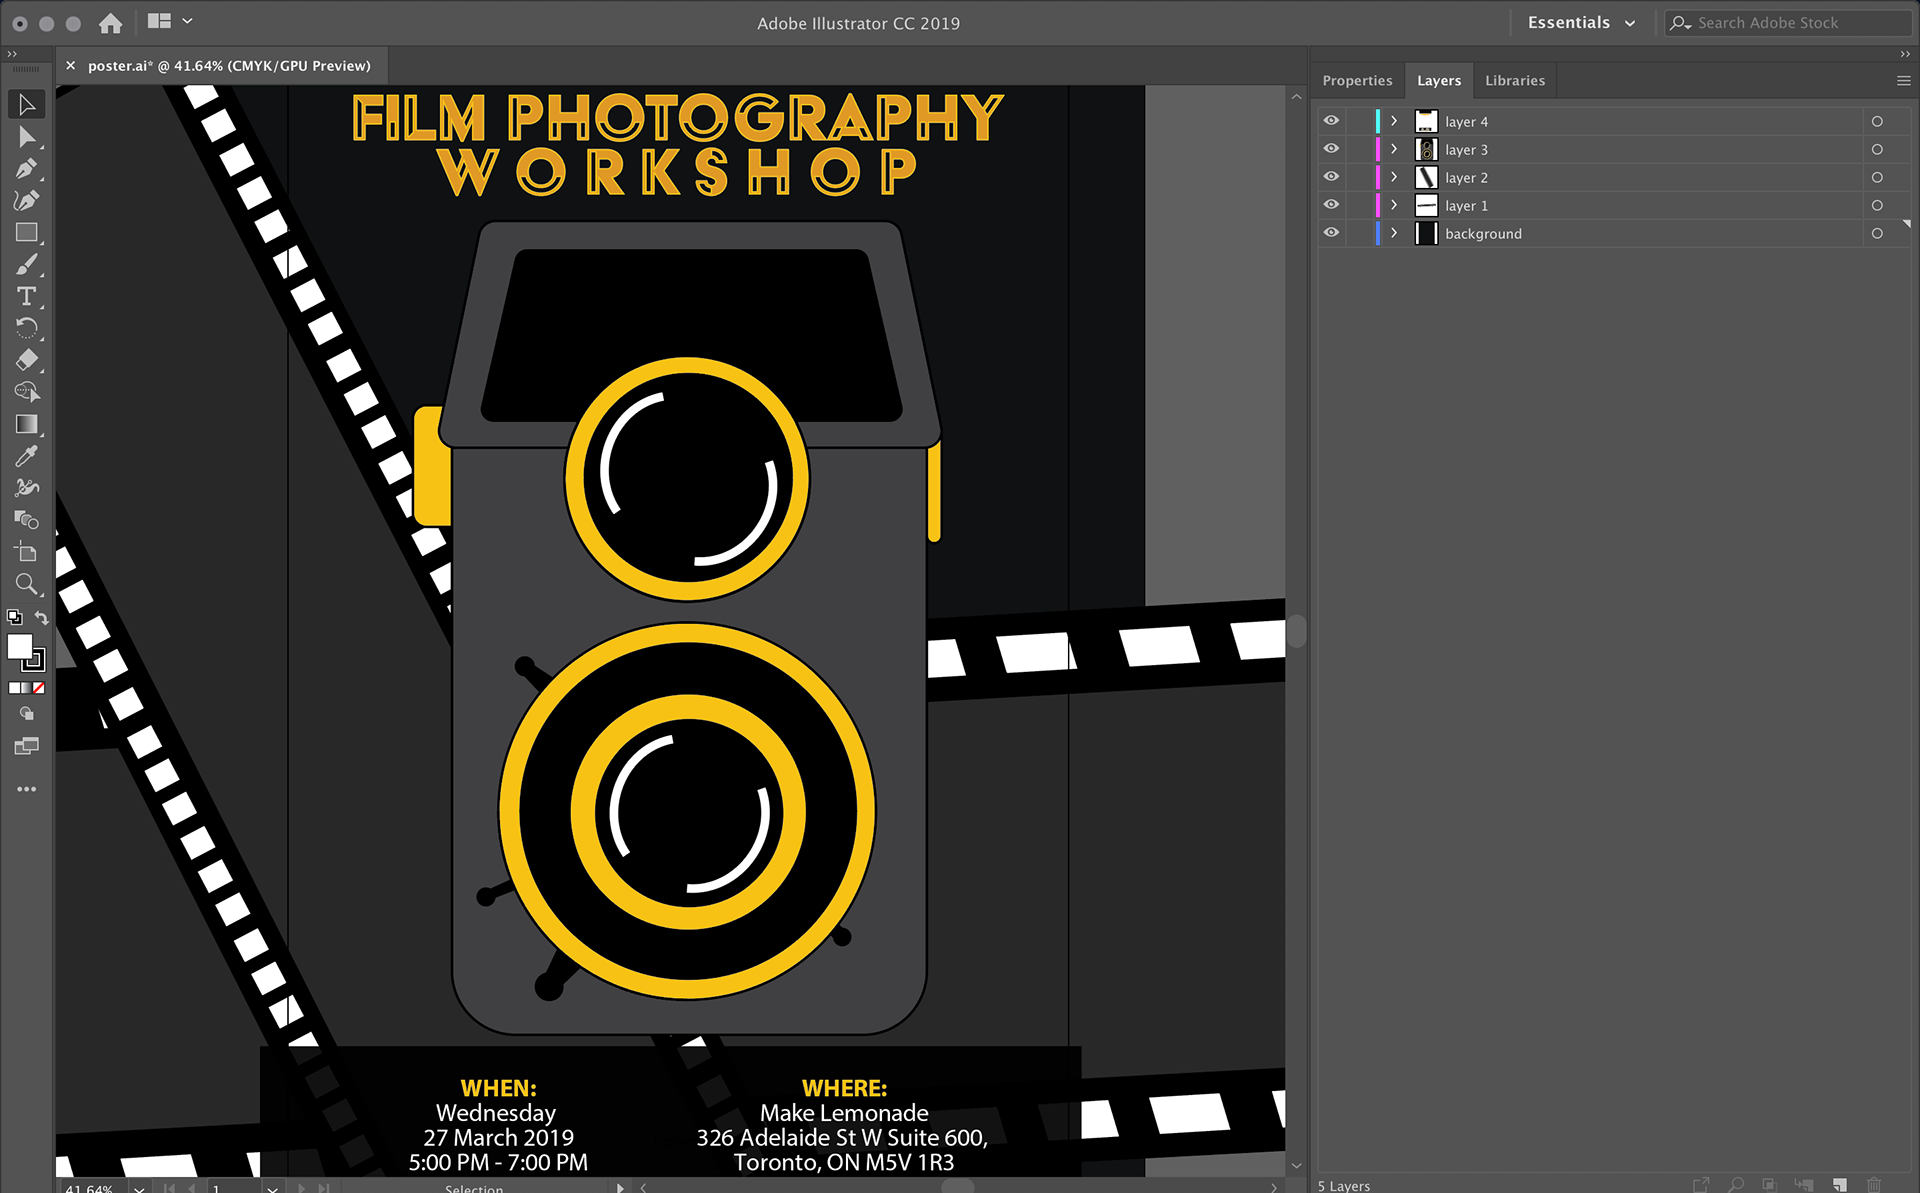Viewport: 1920px width, 1193px height.
Task: Expand layer 1 contents
Action: 1394,205
